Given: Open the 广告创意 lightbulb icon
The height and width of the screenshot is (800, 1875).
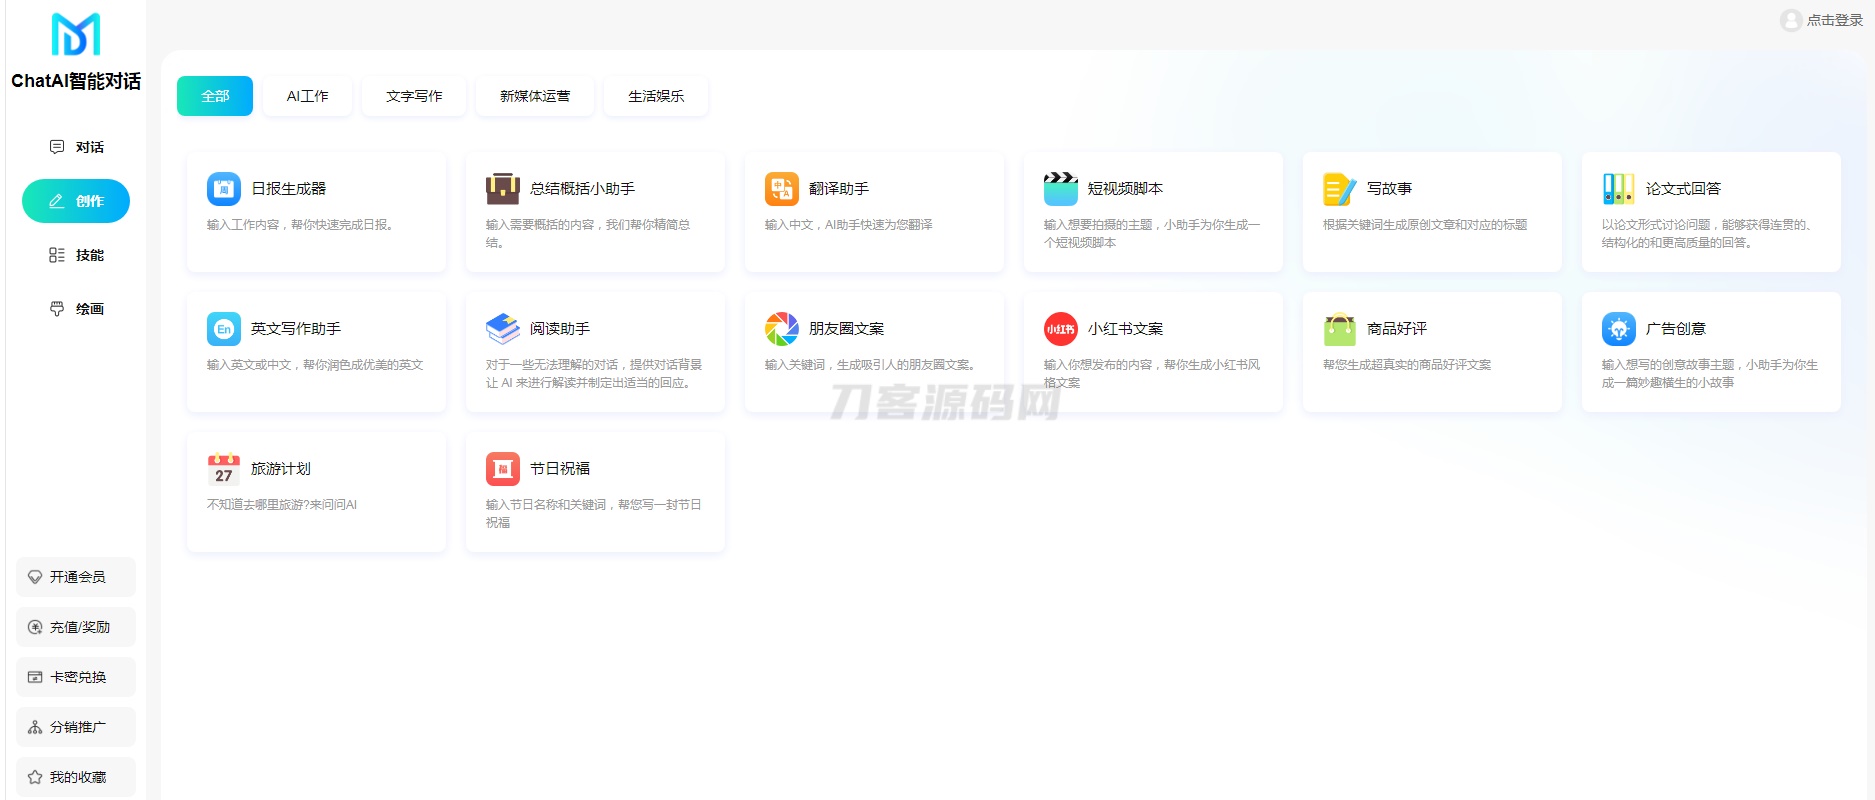Looking at the screenshot, I should (x=1618, y=329).
